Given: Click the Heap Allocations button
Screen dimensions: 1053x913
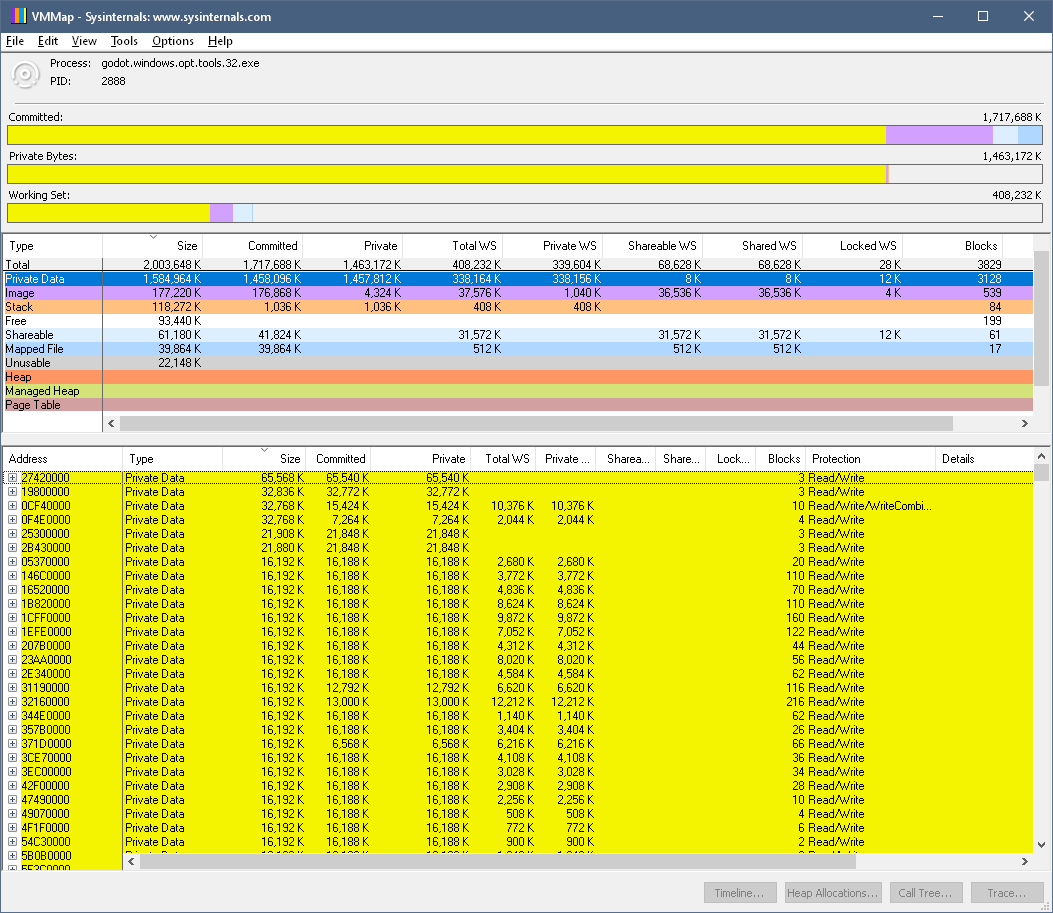Looking at the screenshot, I should (x=833, y=893).
